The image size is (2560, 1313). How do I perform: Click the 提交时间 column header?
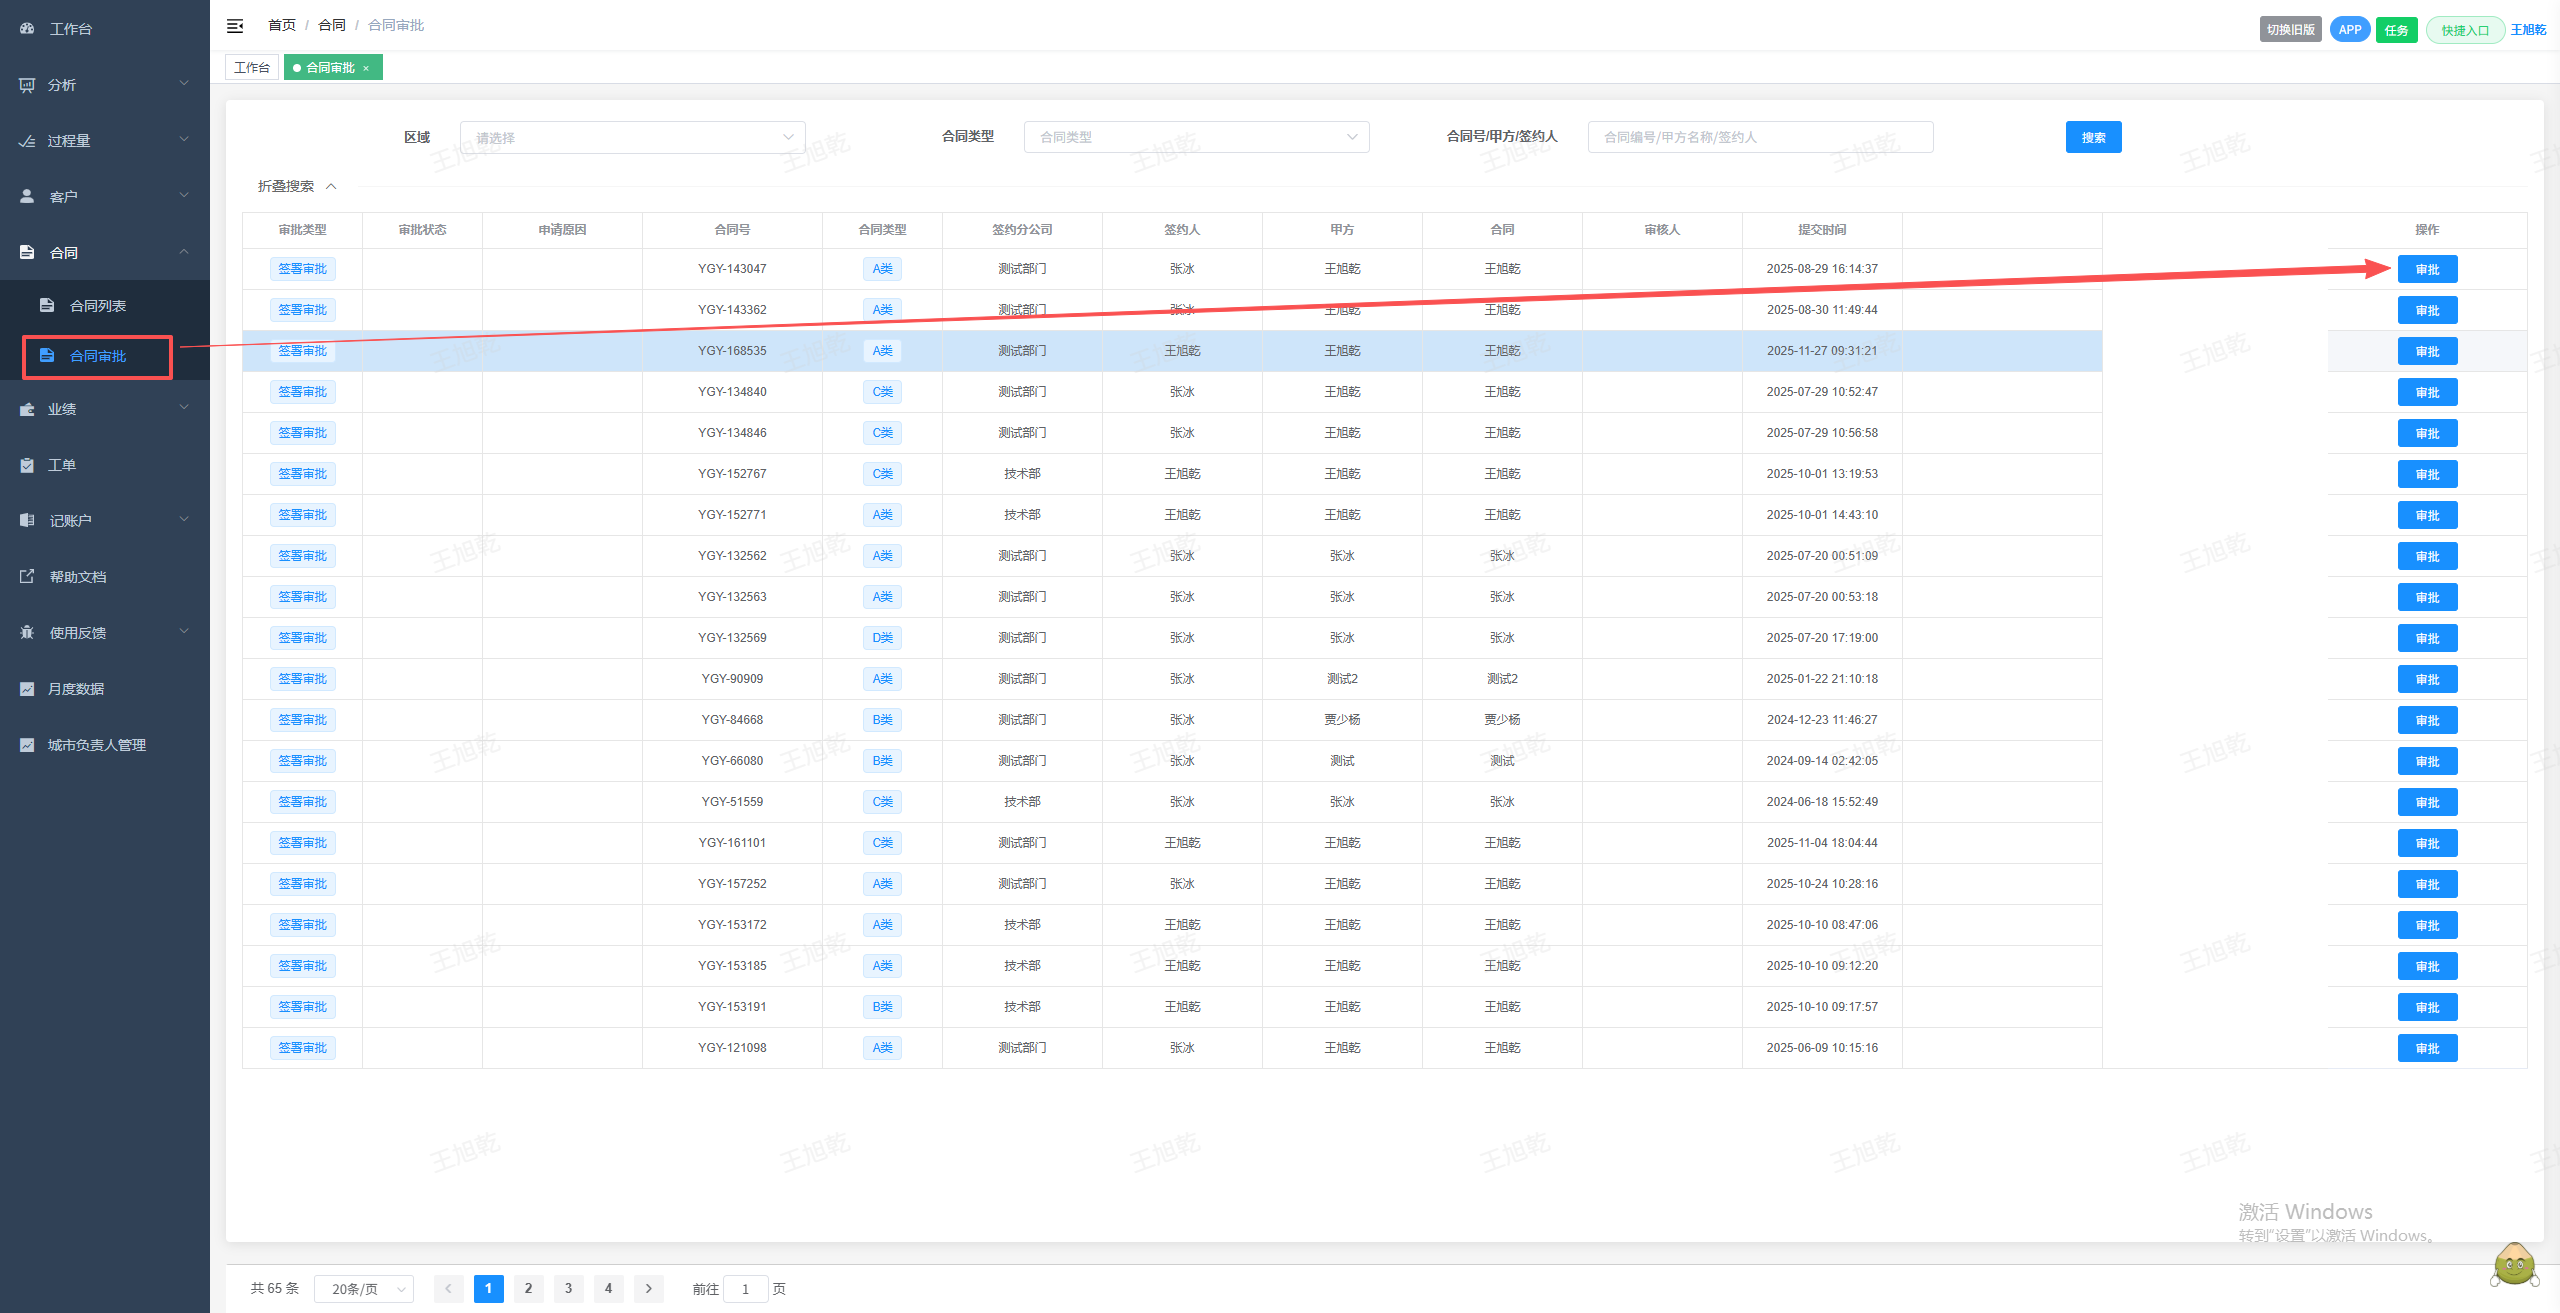click(x=1823, y=230)
